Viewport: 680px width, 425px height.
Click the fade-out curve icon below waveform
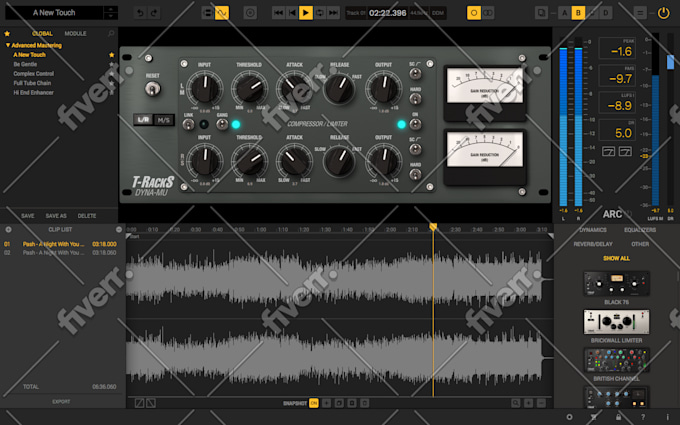tap(150, 403)
